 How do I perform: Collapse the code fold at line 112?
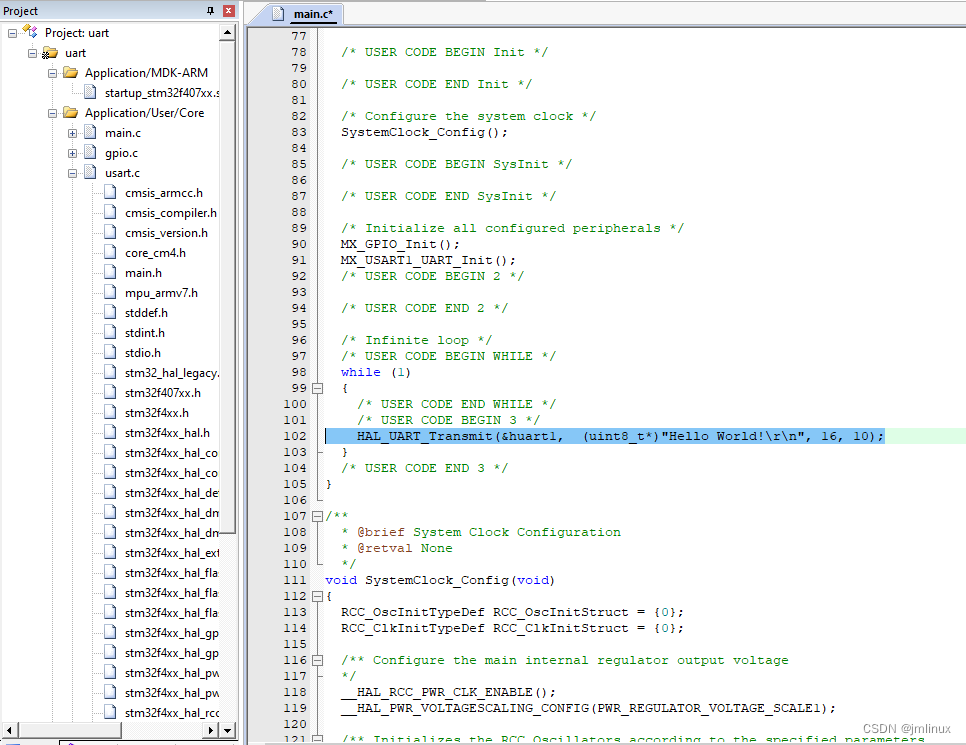315,596
